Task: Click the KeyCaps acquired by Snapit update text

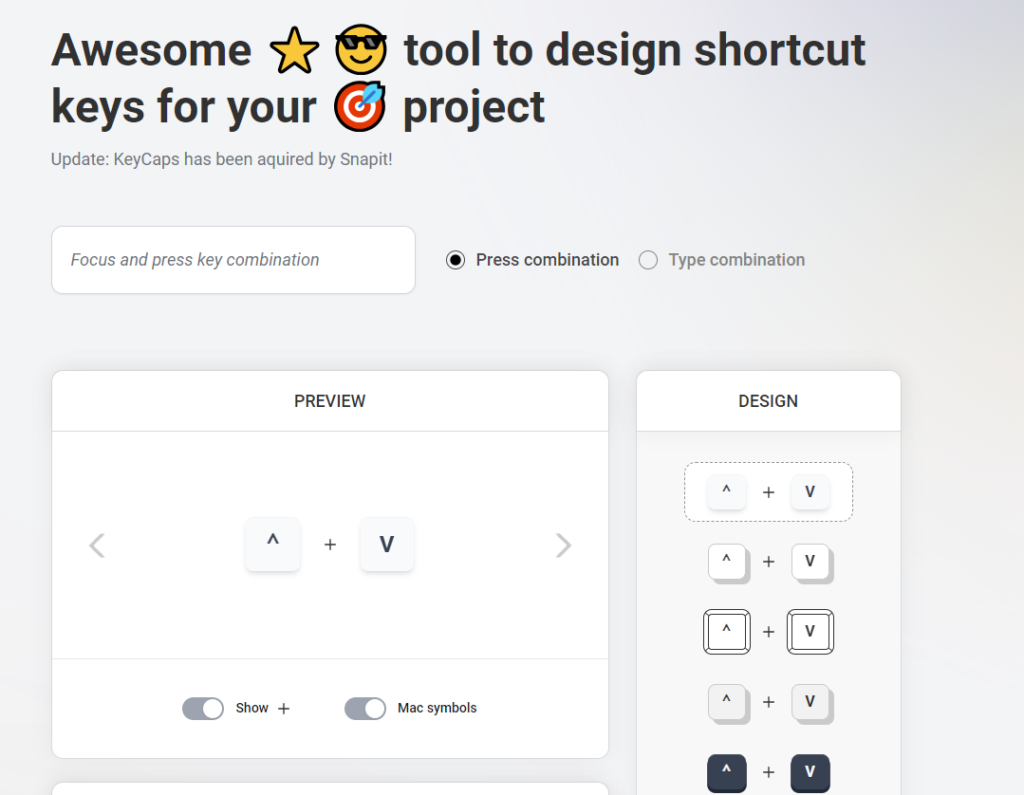Action: (x=222, y=159)
